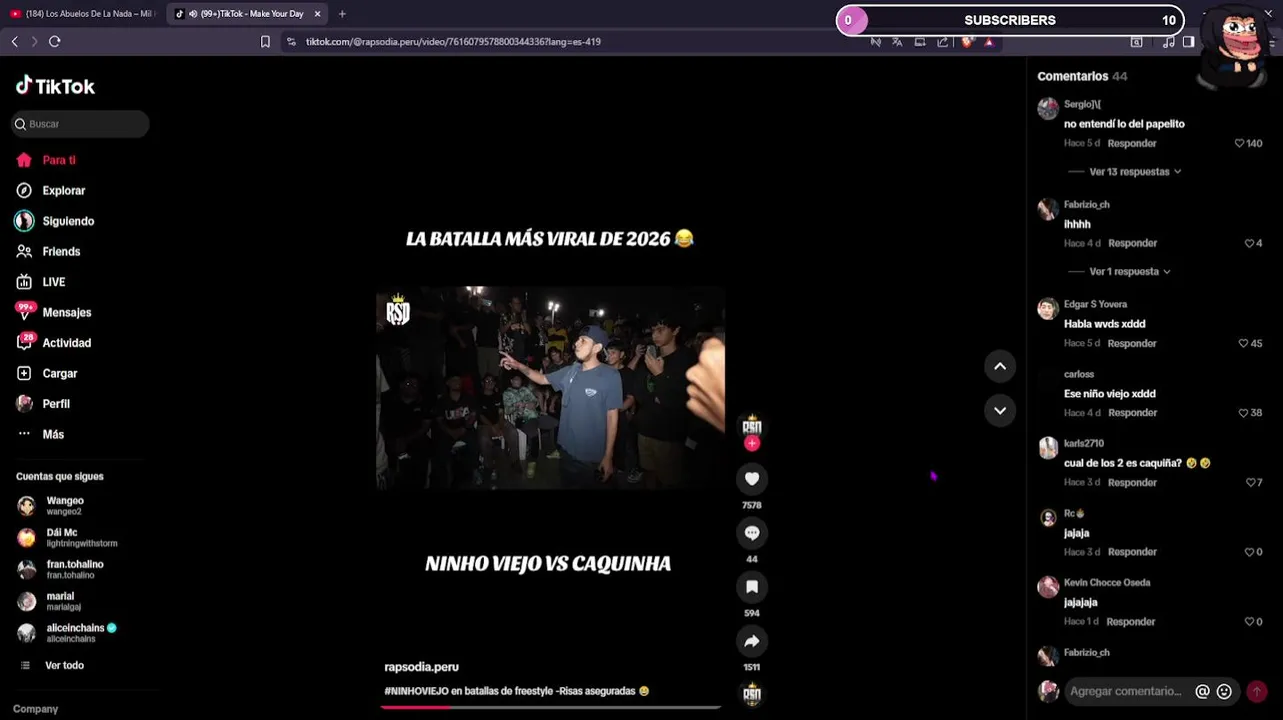Bookmark this page in browser
1283x720 pixels.
coord(265,41)
